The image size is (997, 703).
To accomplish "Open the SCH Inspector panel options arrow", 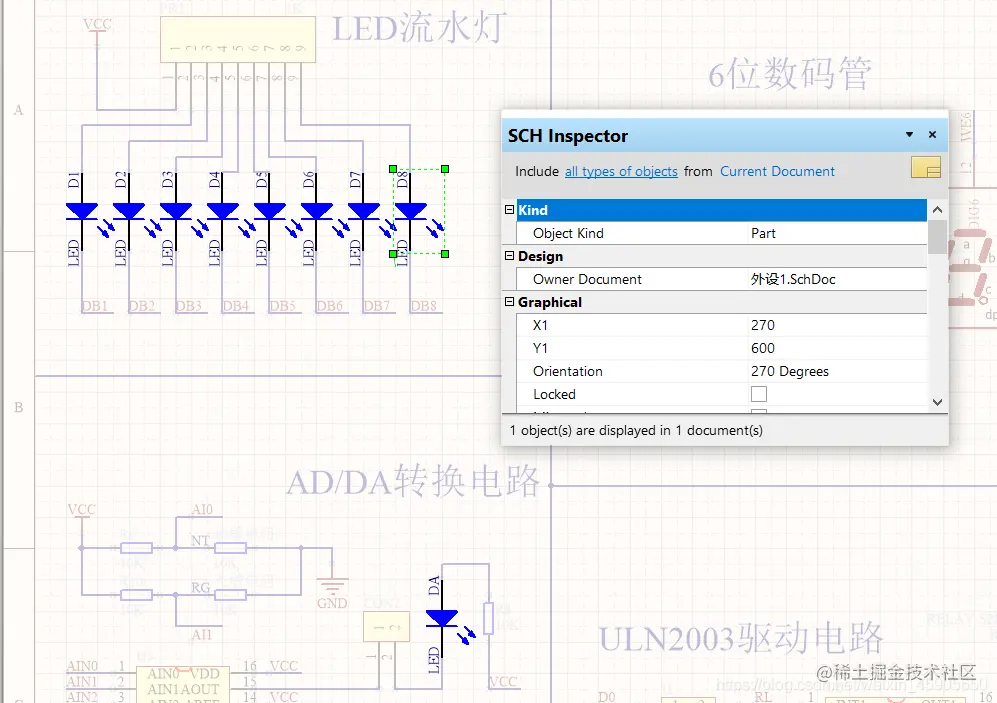I will 909,135.
